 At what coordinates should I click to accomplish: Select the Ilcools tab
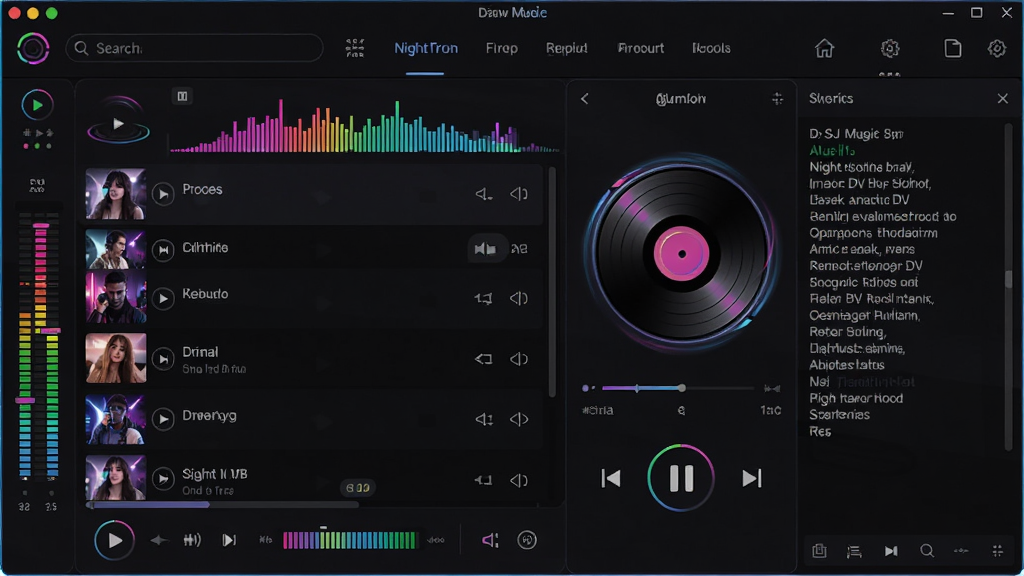(711, 48)
